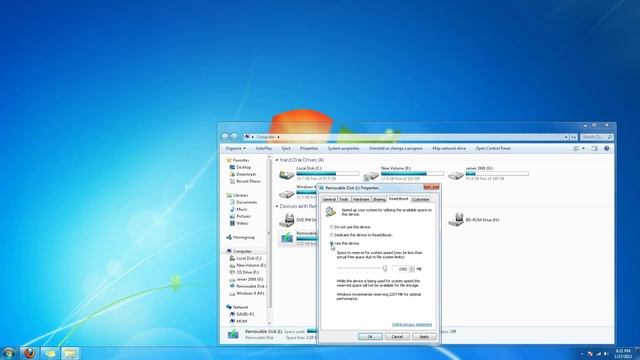This screenshot has width=640, height=360.
Task: Click Cancel in the Properties dialog
Action: click(397, 337)
